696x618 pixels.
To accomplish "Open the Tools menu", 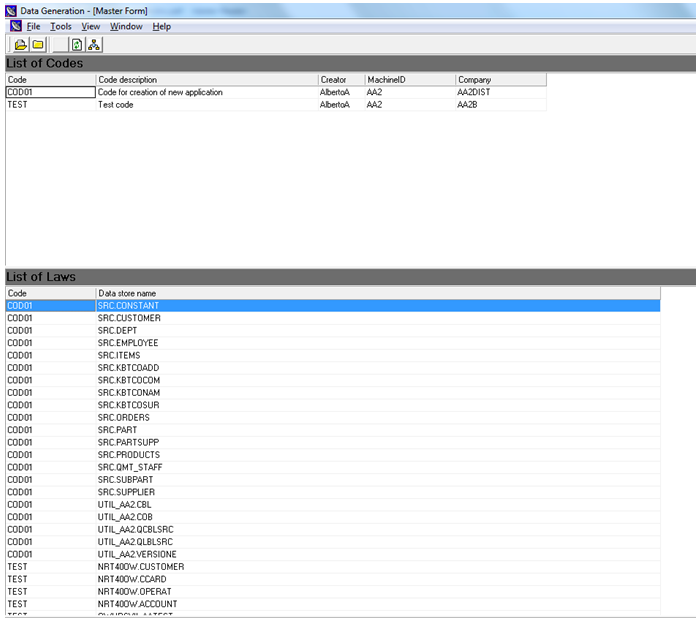I will [61, 27].
